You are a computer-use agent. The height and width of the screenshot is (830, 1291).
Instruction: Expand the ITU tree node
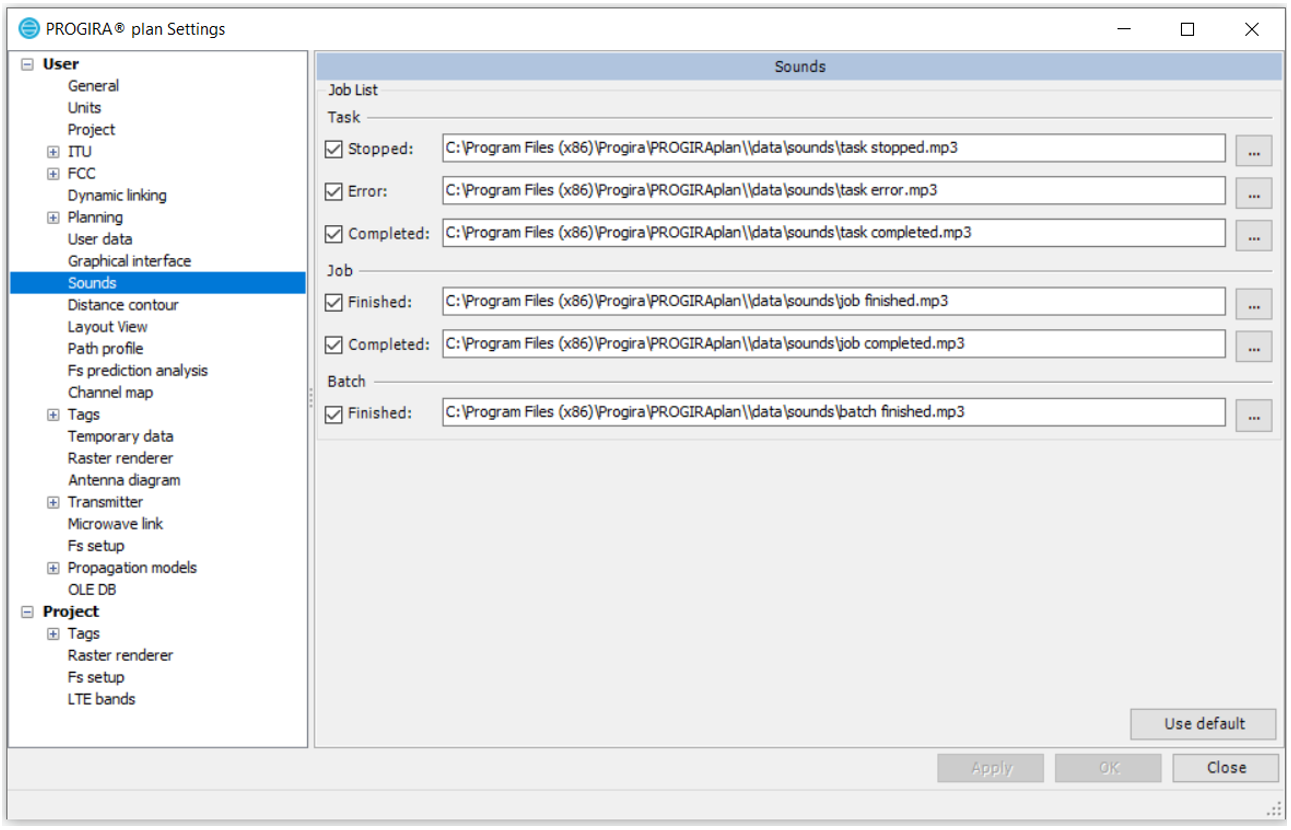click(53, 152)
